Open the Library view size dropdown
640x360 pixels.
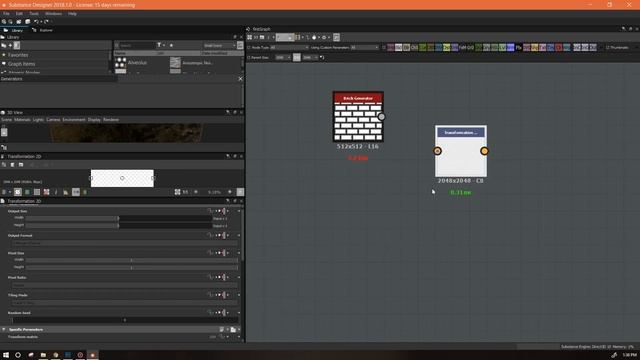pyautogui.click(x=220, y=45)
